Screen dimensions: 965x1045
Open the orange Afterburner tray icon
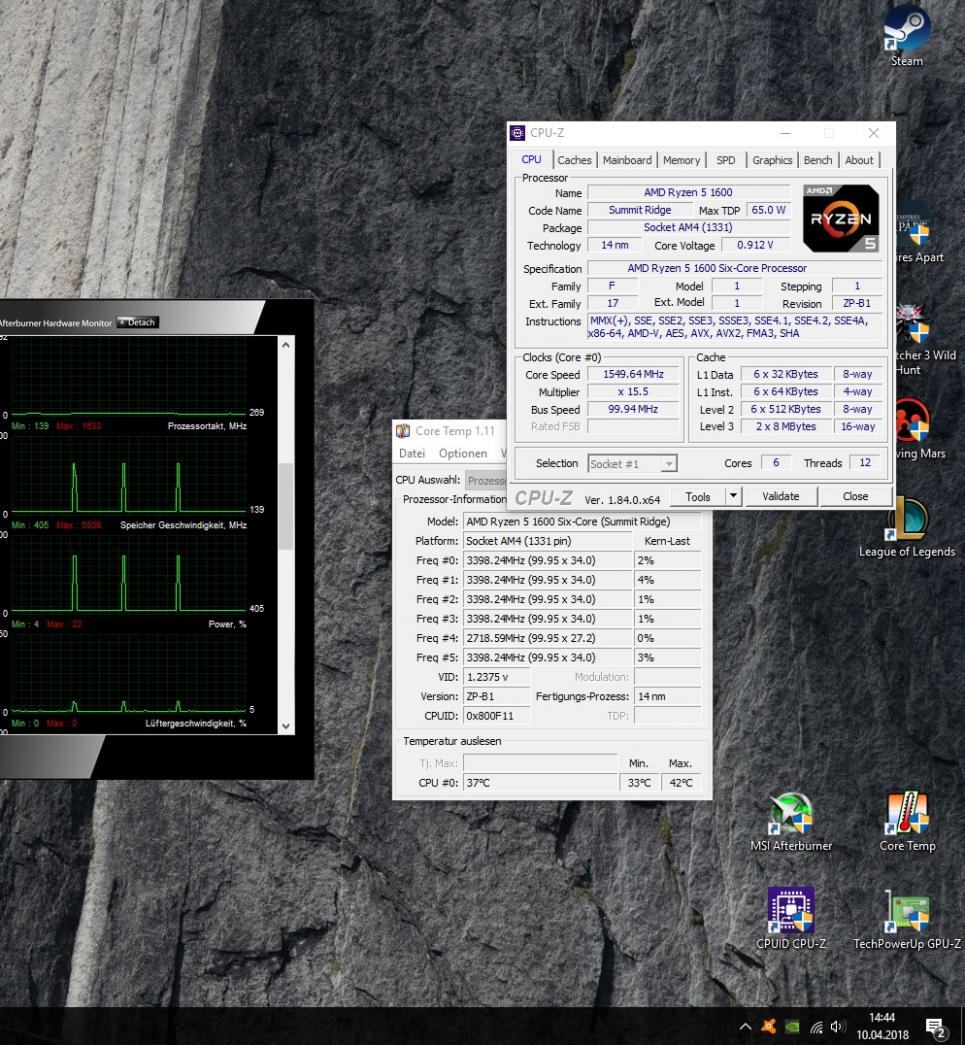pyautogui.click(x=768, y=1026)
